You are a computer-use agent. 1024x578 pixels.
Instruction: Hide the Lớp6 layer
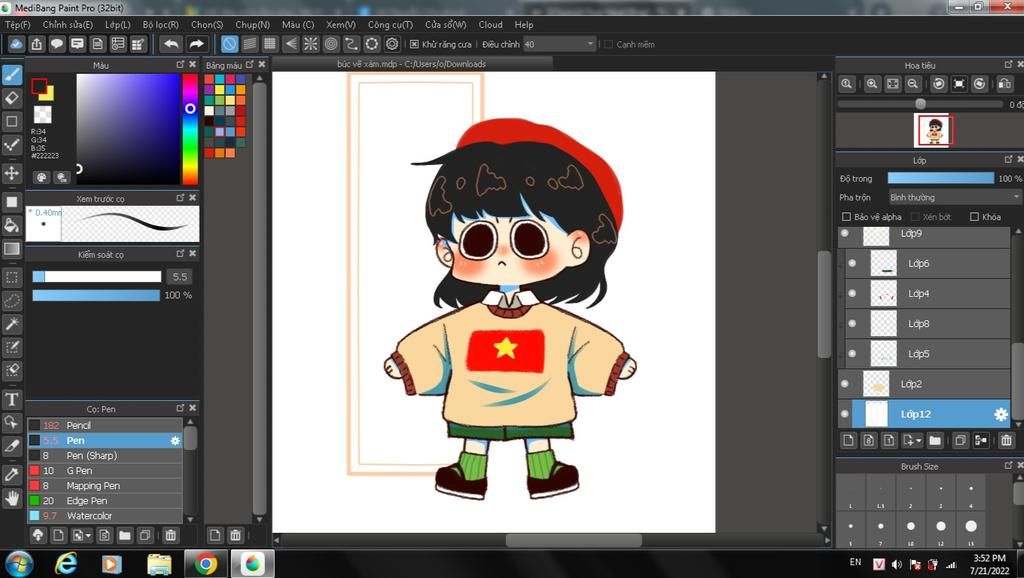pos(852,263)
